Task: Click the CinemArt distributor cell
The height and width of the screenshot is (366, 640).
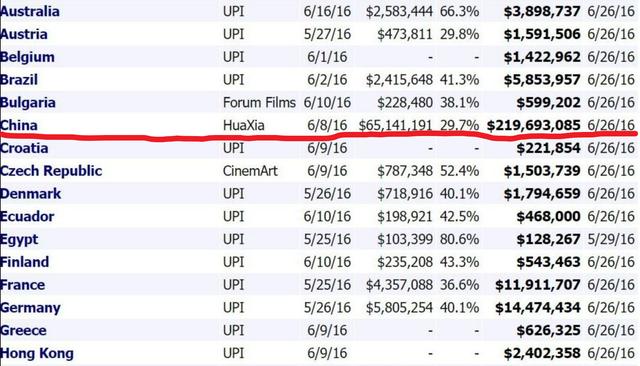Action: tap(250, 171)
